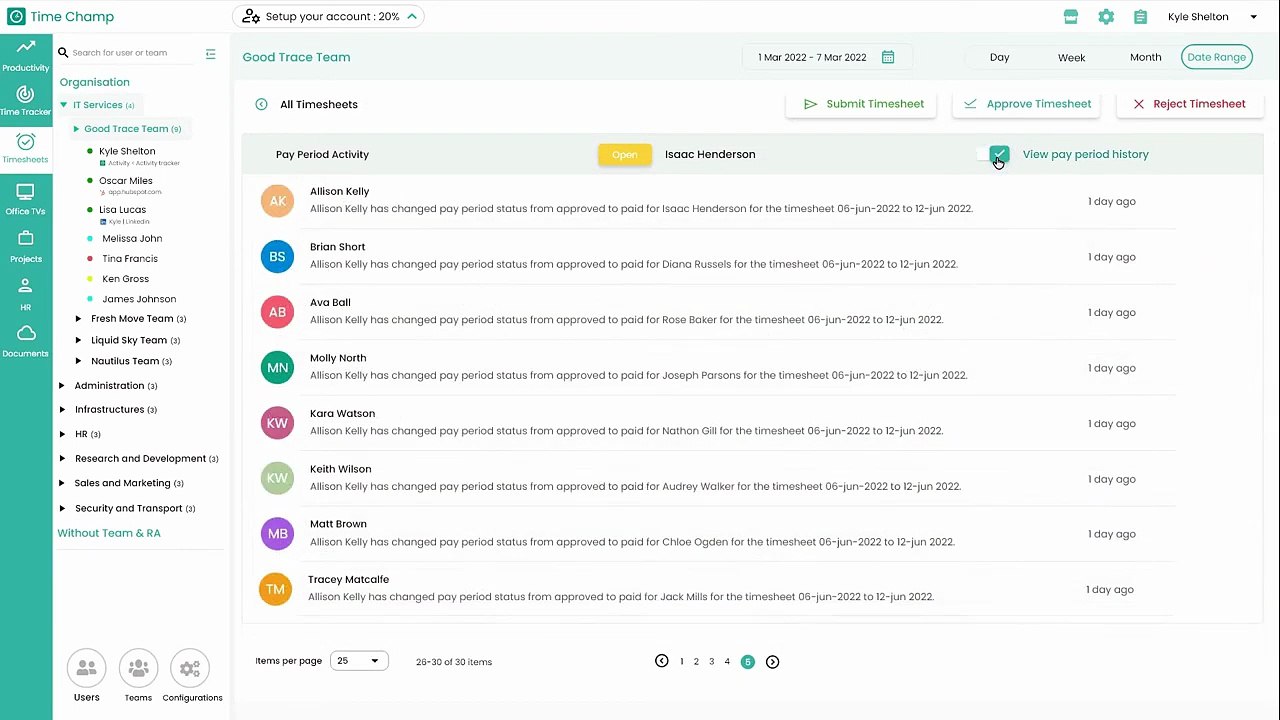
Task: Open the Time Tracker sidebar section
Action: click(x=26, y=101)
